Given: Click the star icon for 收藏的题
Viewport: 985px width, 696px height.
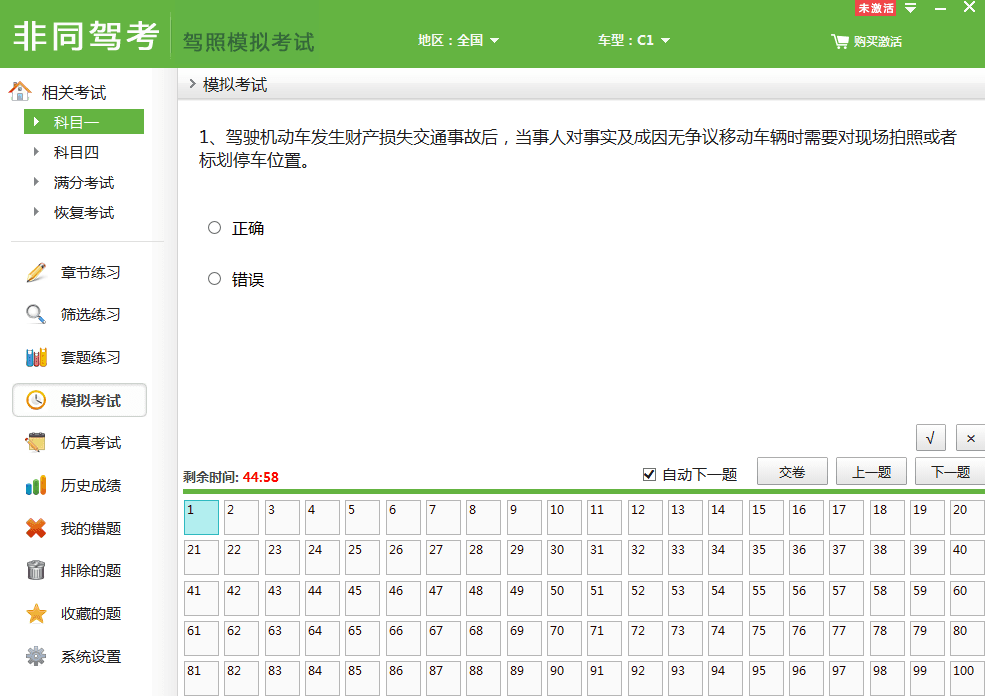Looking at the screenshot, I should [36, 614].
